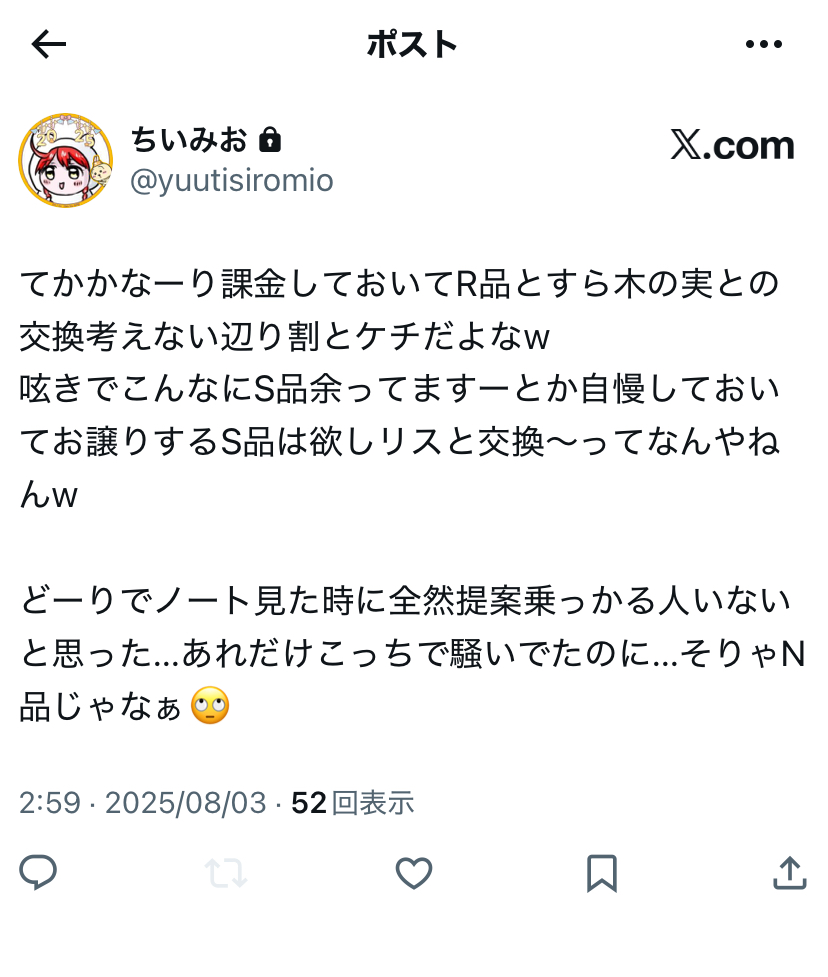
Task: Open the three-dot more options menu
Action: point(764,44)
